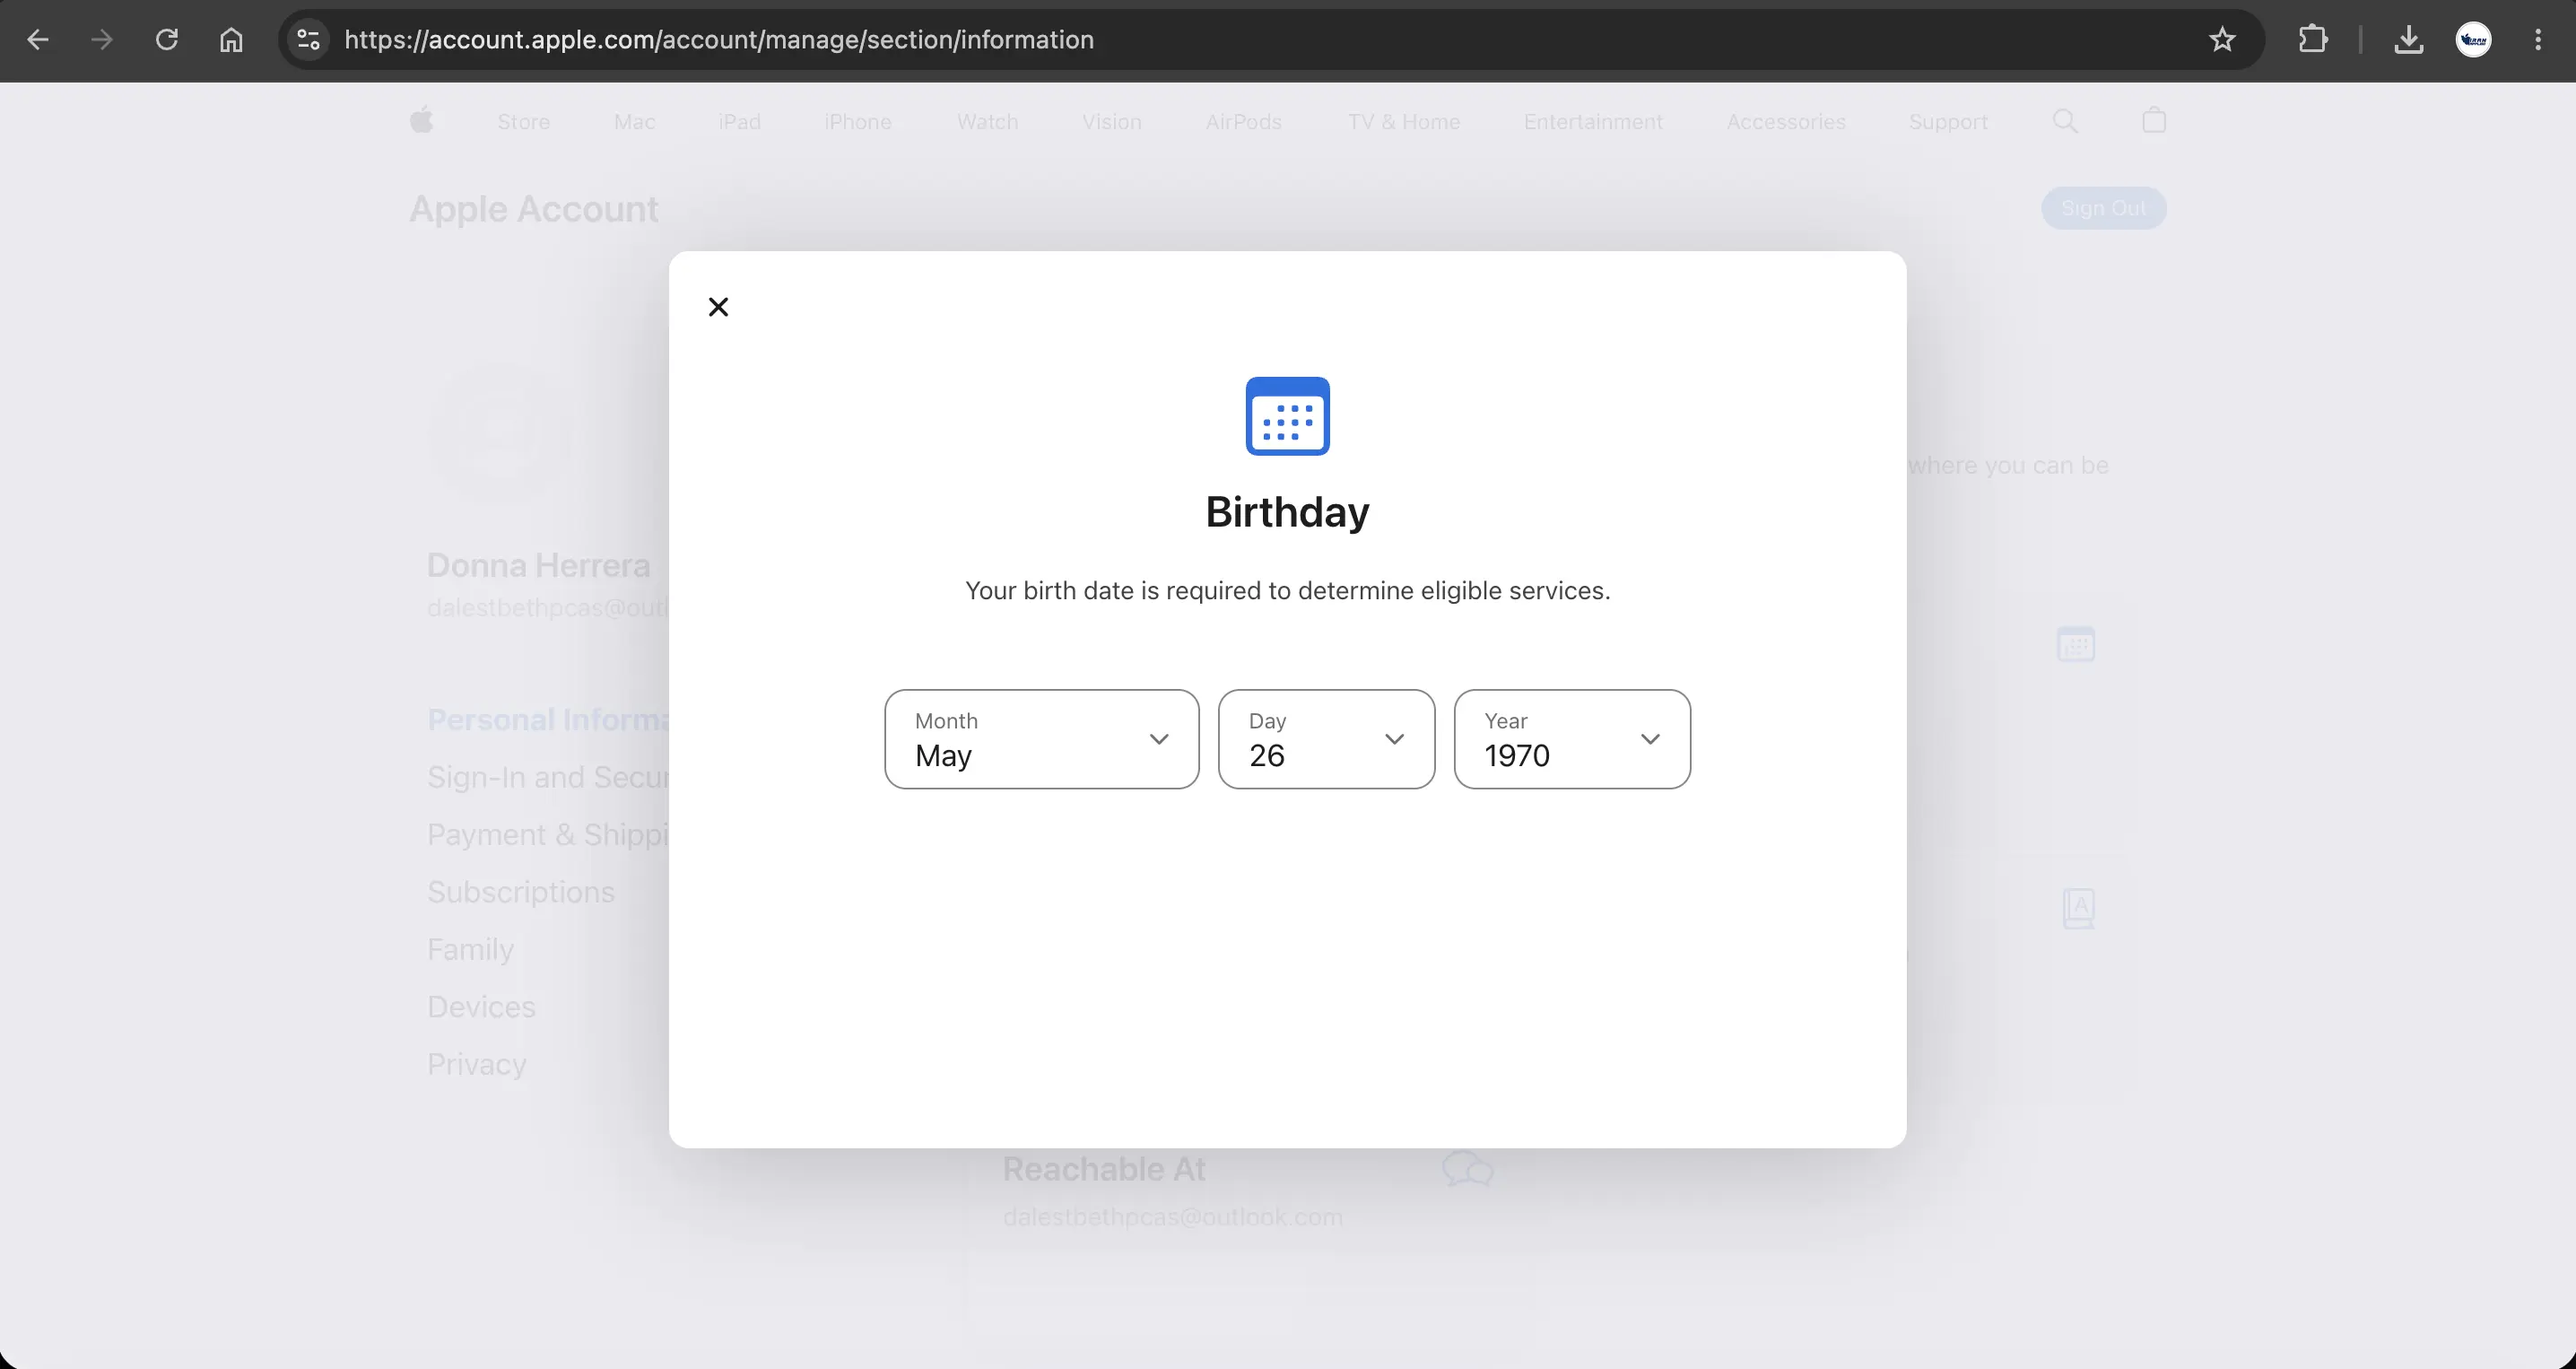The height and width of the screenshot is (1369, 2576).
Task: Select Privacy in the sidebar
Action: tap(476, 1064)
